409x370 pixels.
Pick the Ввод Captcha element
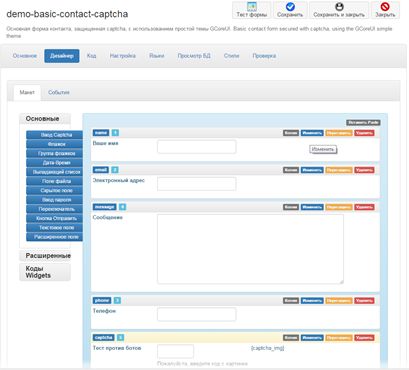[x=54, y=135]
